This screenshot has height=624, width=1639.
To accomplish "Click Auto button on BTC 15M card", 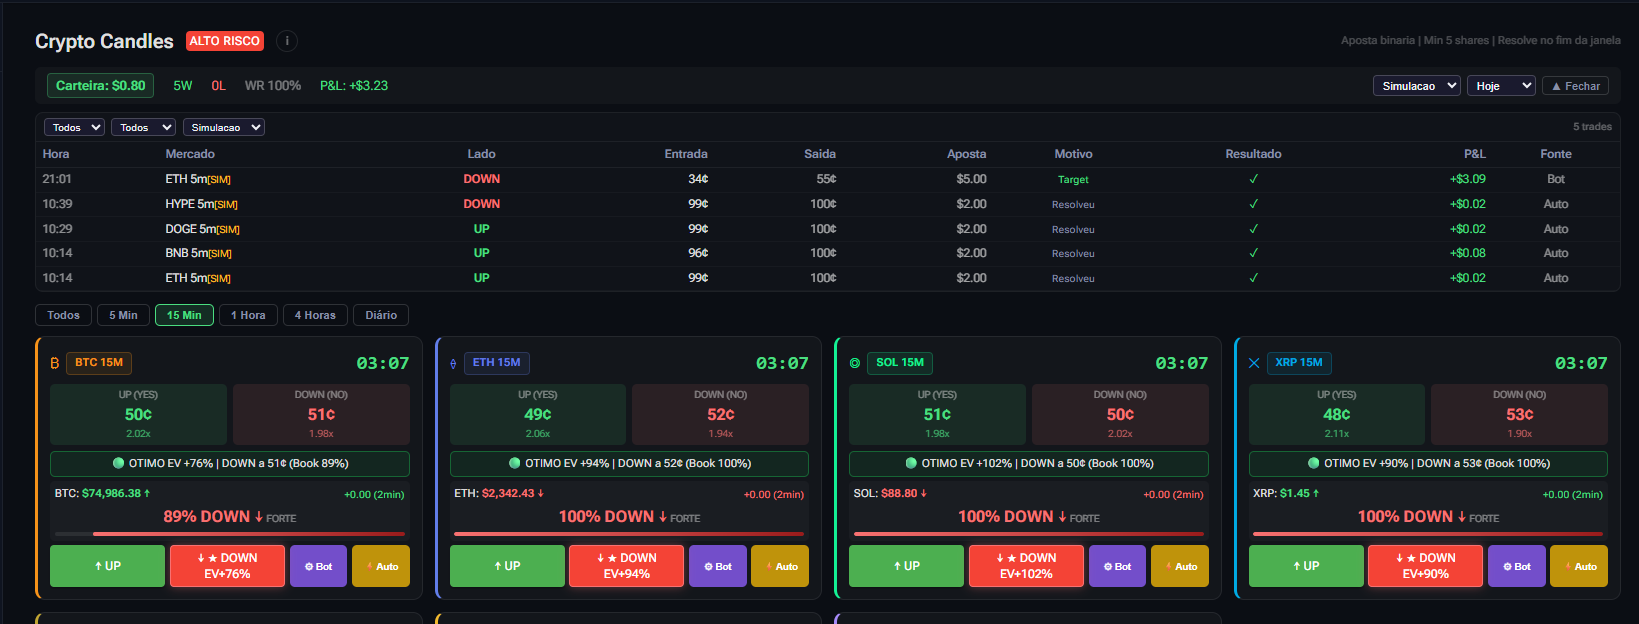I will (x=381, y=566).
